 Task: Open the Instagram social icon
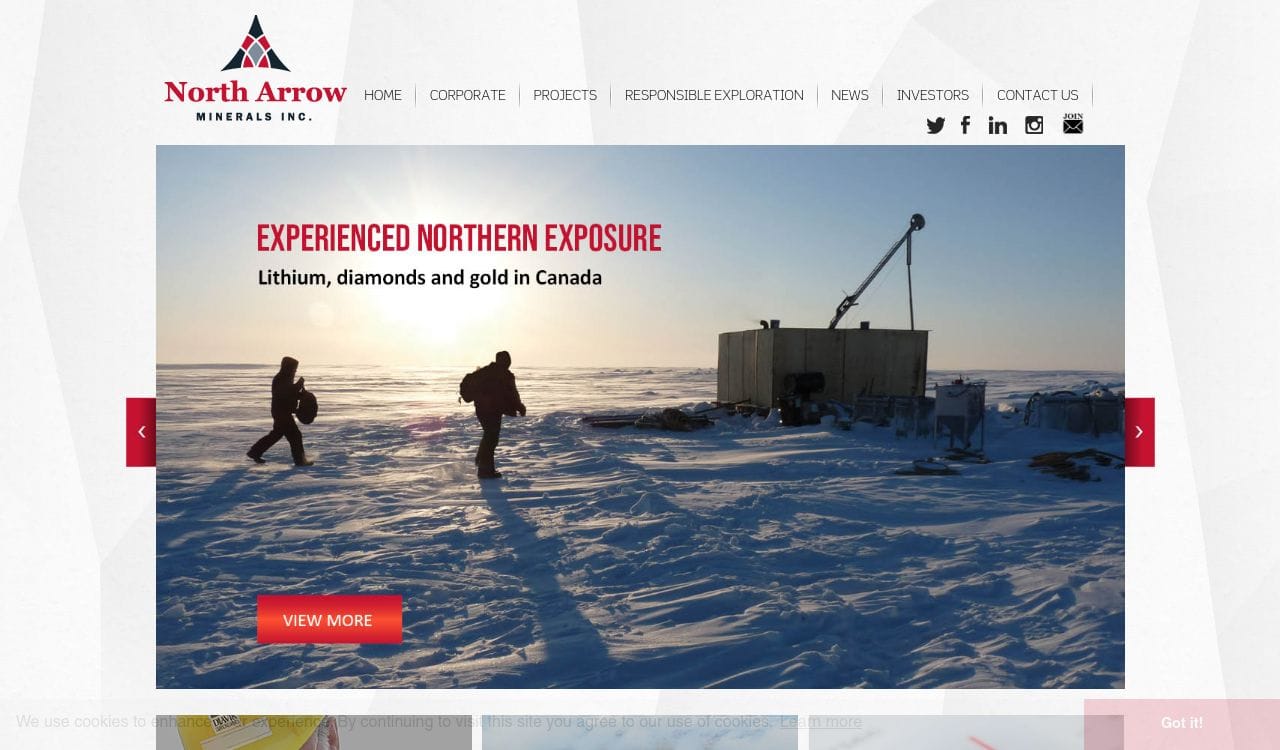click(x=1034, y=125)
